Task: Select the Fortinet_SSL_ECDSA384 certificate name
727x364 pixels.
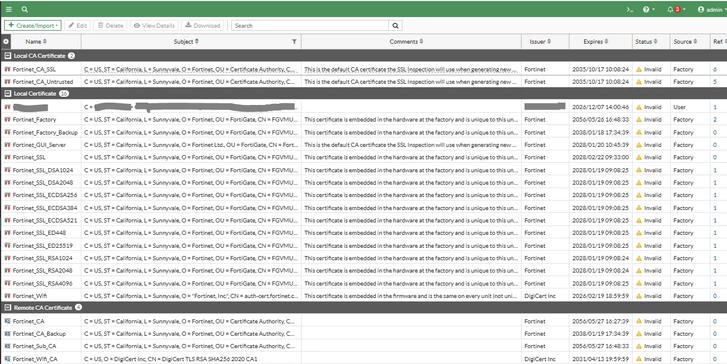Action: [45, 208]
